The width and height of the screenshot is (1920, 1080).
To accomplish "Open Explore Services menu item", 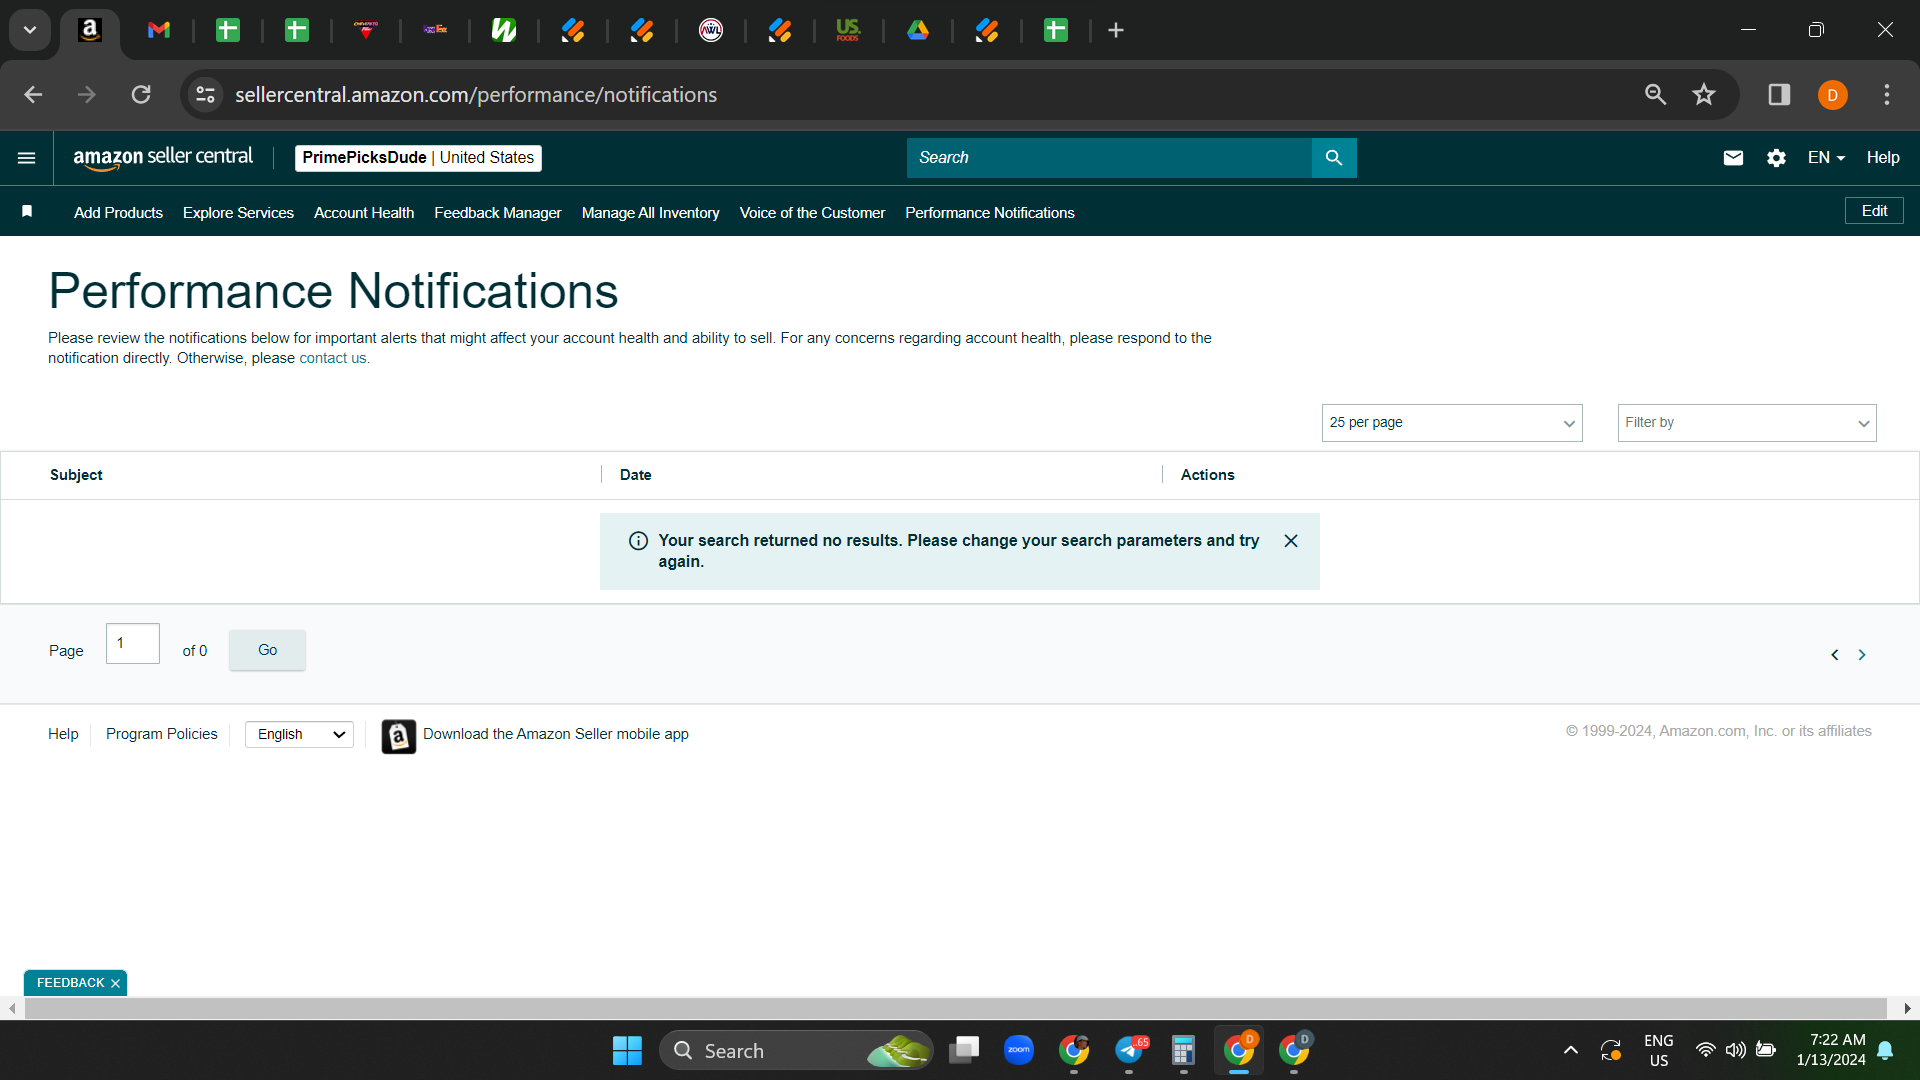I will click(238, 213).
